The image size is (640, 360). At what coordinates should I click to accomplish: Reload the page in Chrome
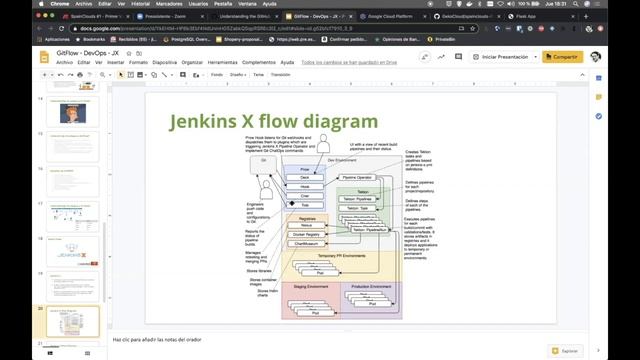pos(61,29)
